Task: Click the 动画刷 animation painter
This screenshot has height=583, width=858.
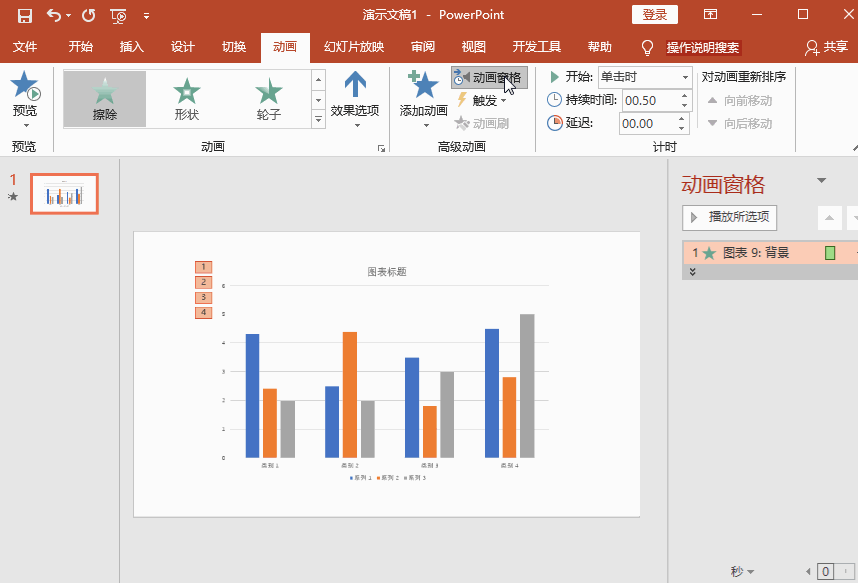Action: [482, 123]
